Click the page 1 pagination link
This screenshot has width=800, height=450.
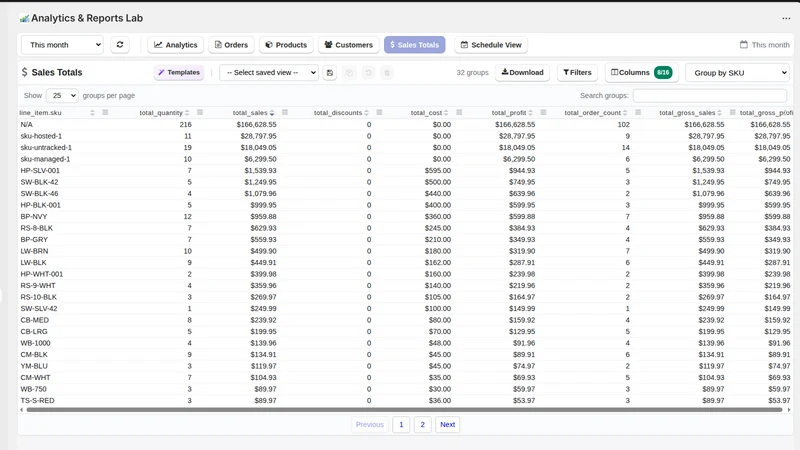pyautogui.click(x=401, y=424)
